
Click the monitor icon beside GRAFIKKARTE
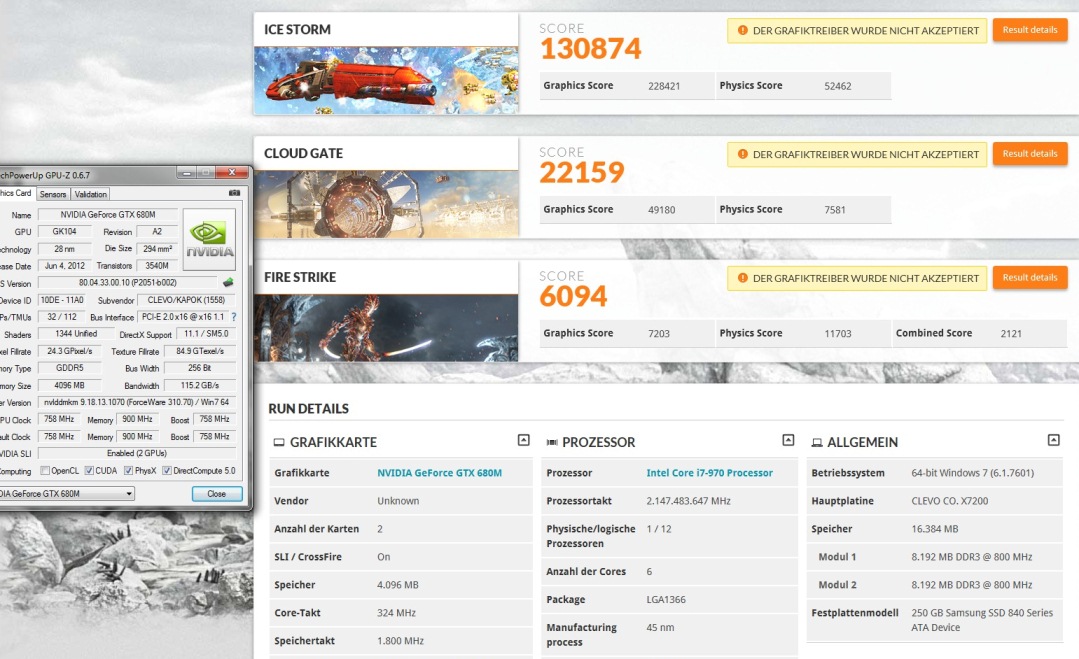(279, 442)
